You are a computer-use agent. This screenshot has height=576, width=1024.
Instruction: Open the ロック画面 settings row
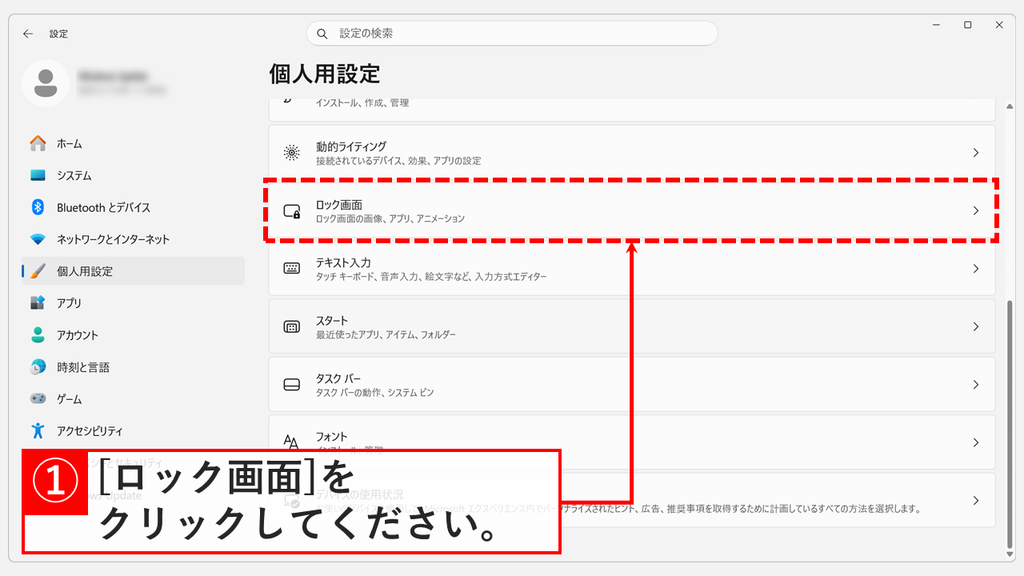632,210
